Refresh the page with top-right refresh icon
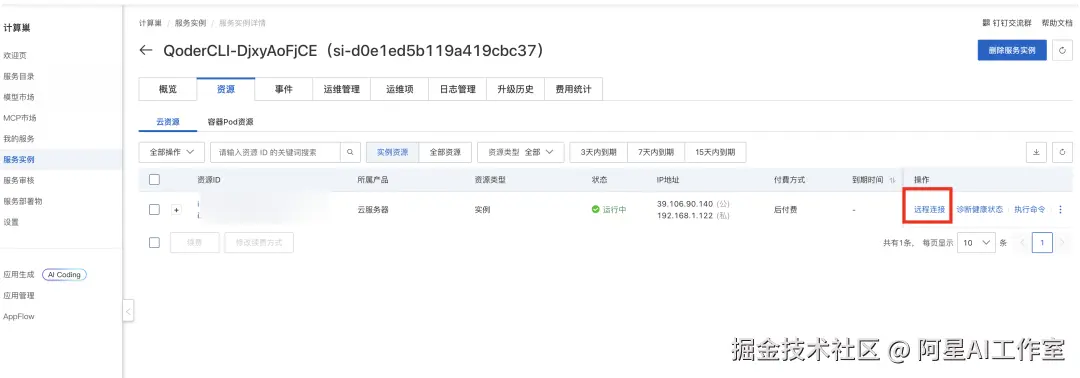1080x378 pixels. coord(1063,50)
